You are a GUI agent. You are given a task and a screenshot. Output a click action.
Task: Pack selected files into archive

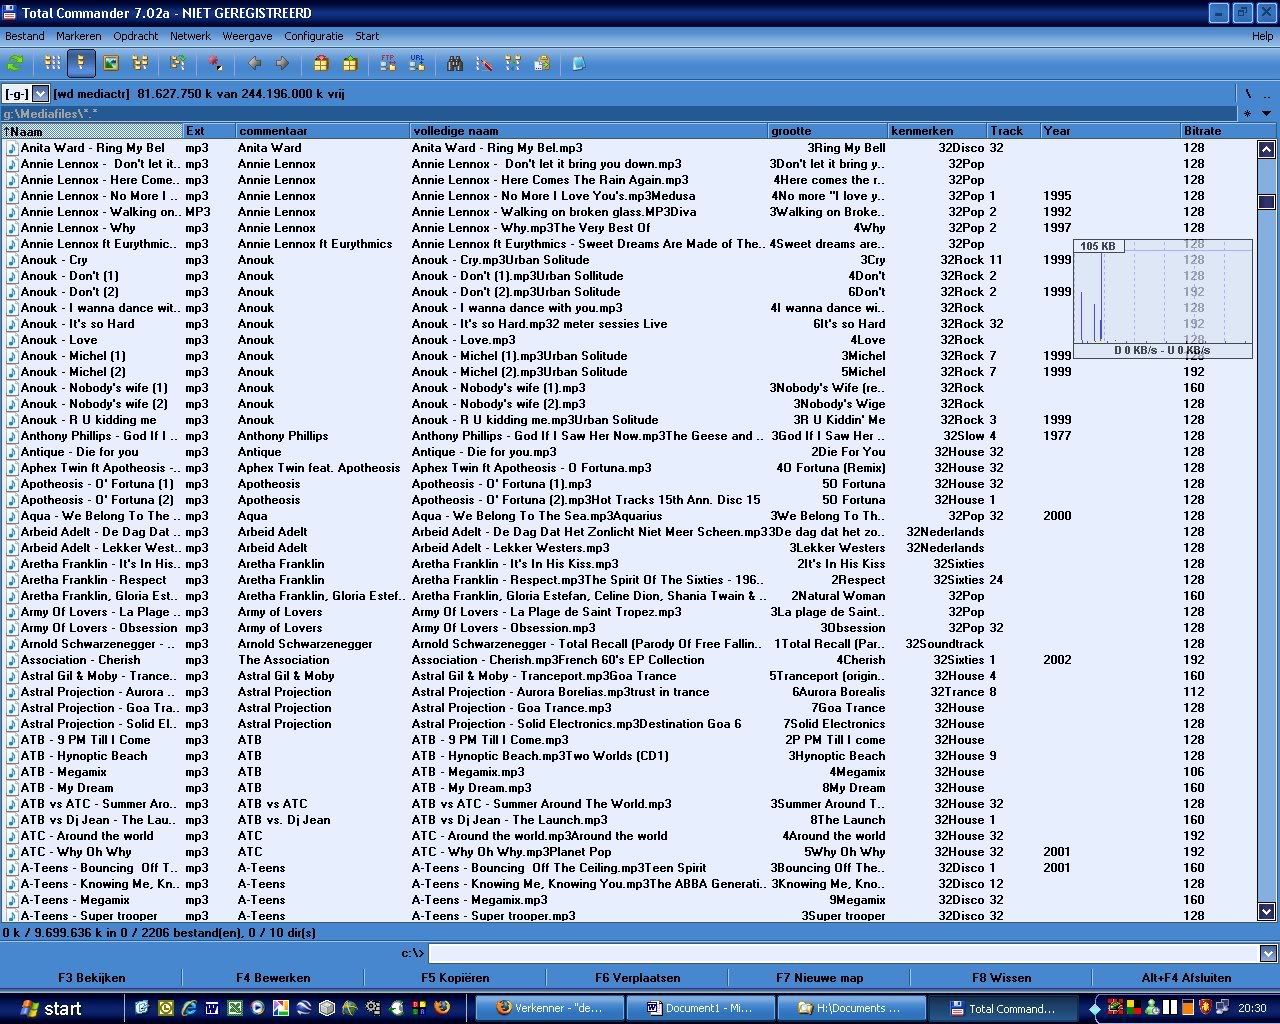[321, 63]
